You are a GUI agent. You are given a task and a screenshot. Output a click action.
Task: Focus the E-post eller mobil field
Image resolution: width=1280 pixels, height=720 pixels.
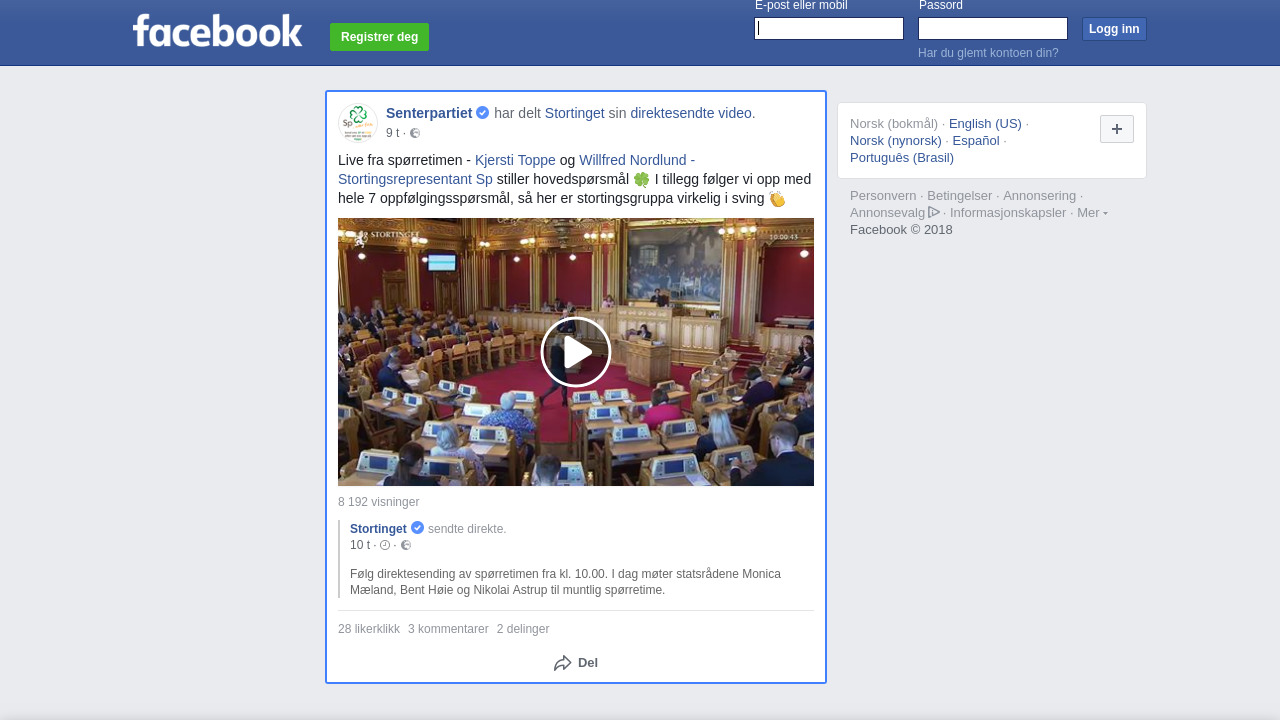coord(829,28)
